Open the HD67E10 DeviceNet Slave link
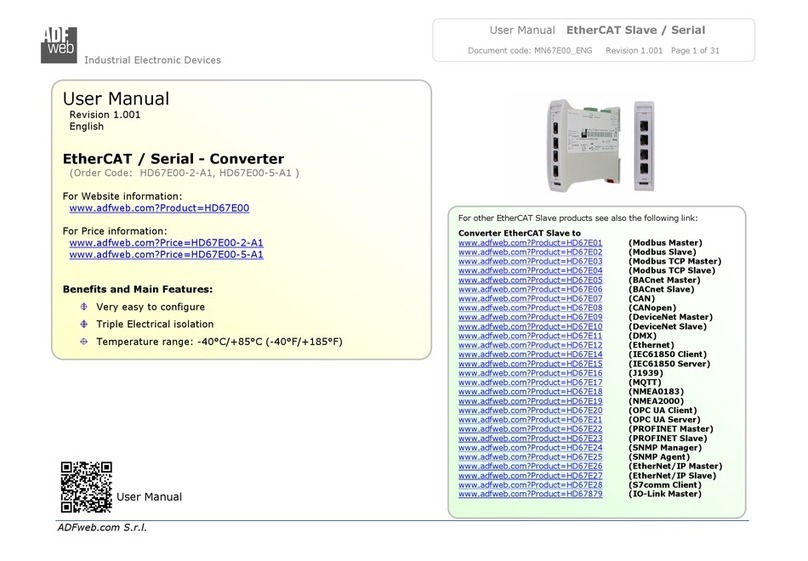 click(x=530, y=327)
